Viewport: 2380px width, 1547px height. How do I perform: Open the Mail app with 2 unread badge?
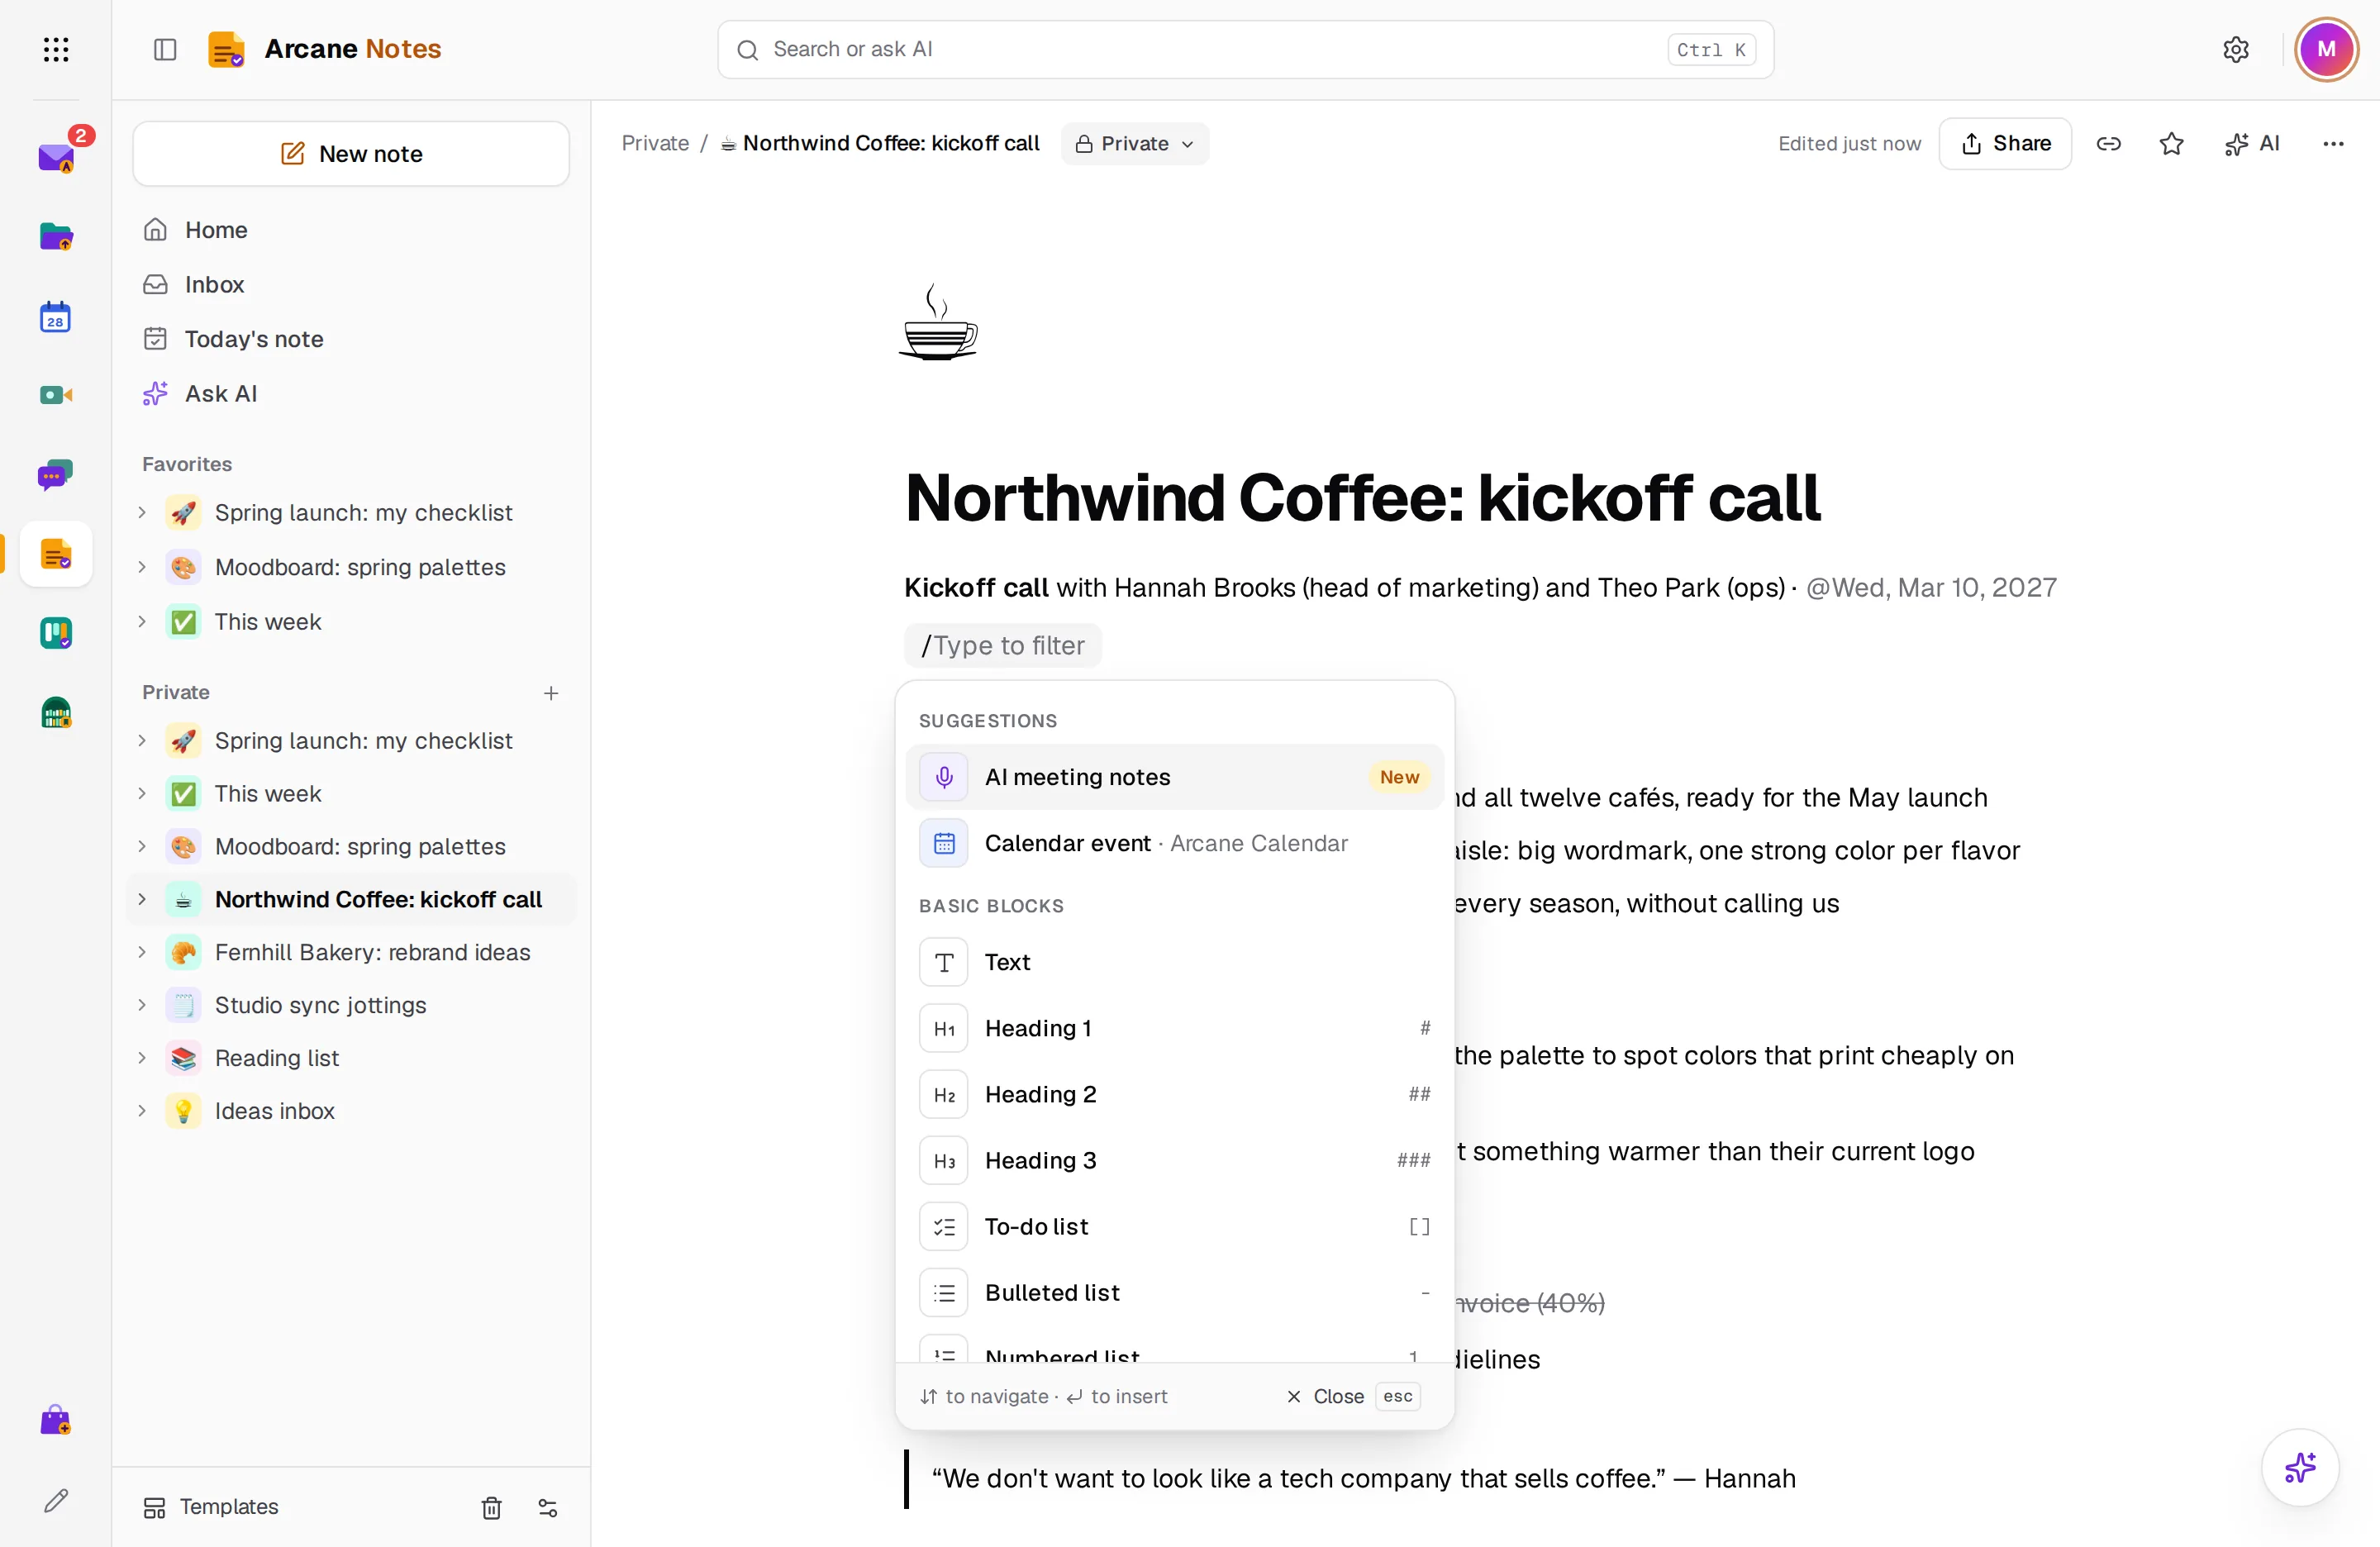click(x=56, y=157)
